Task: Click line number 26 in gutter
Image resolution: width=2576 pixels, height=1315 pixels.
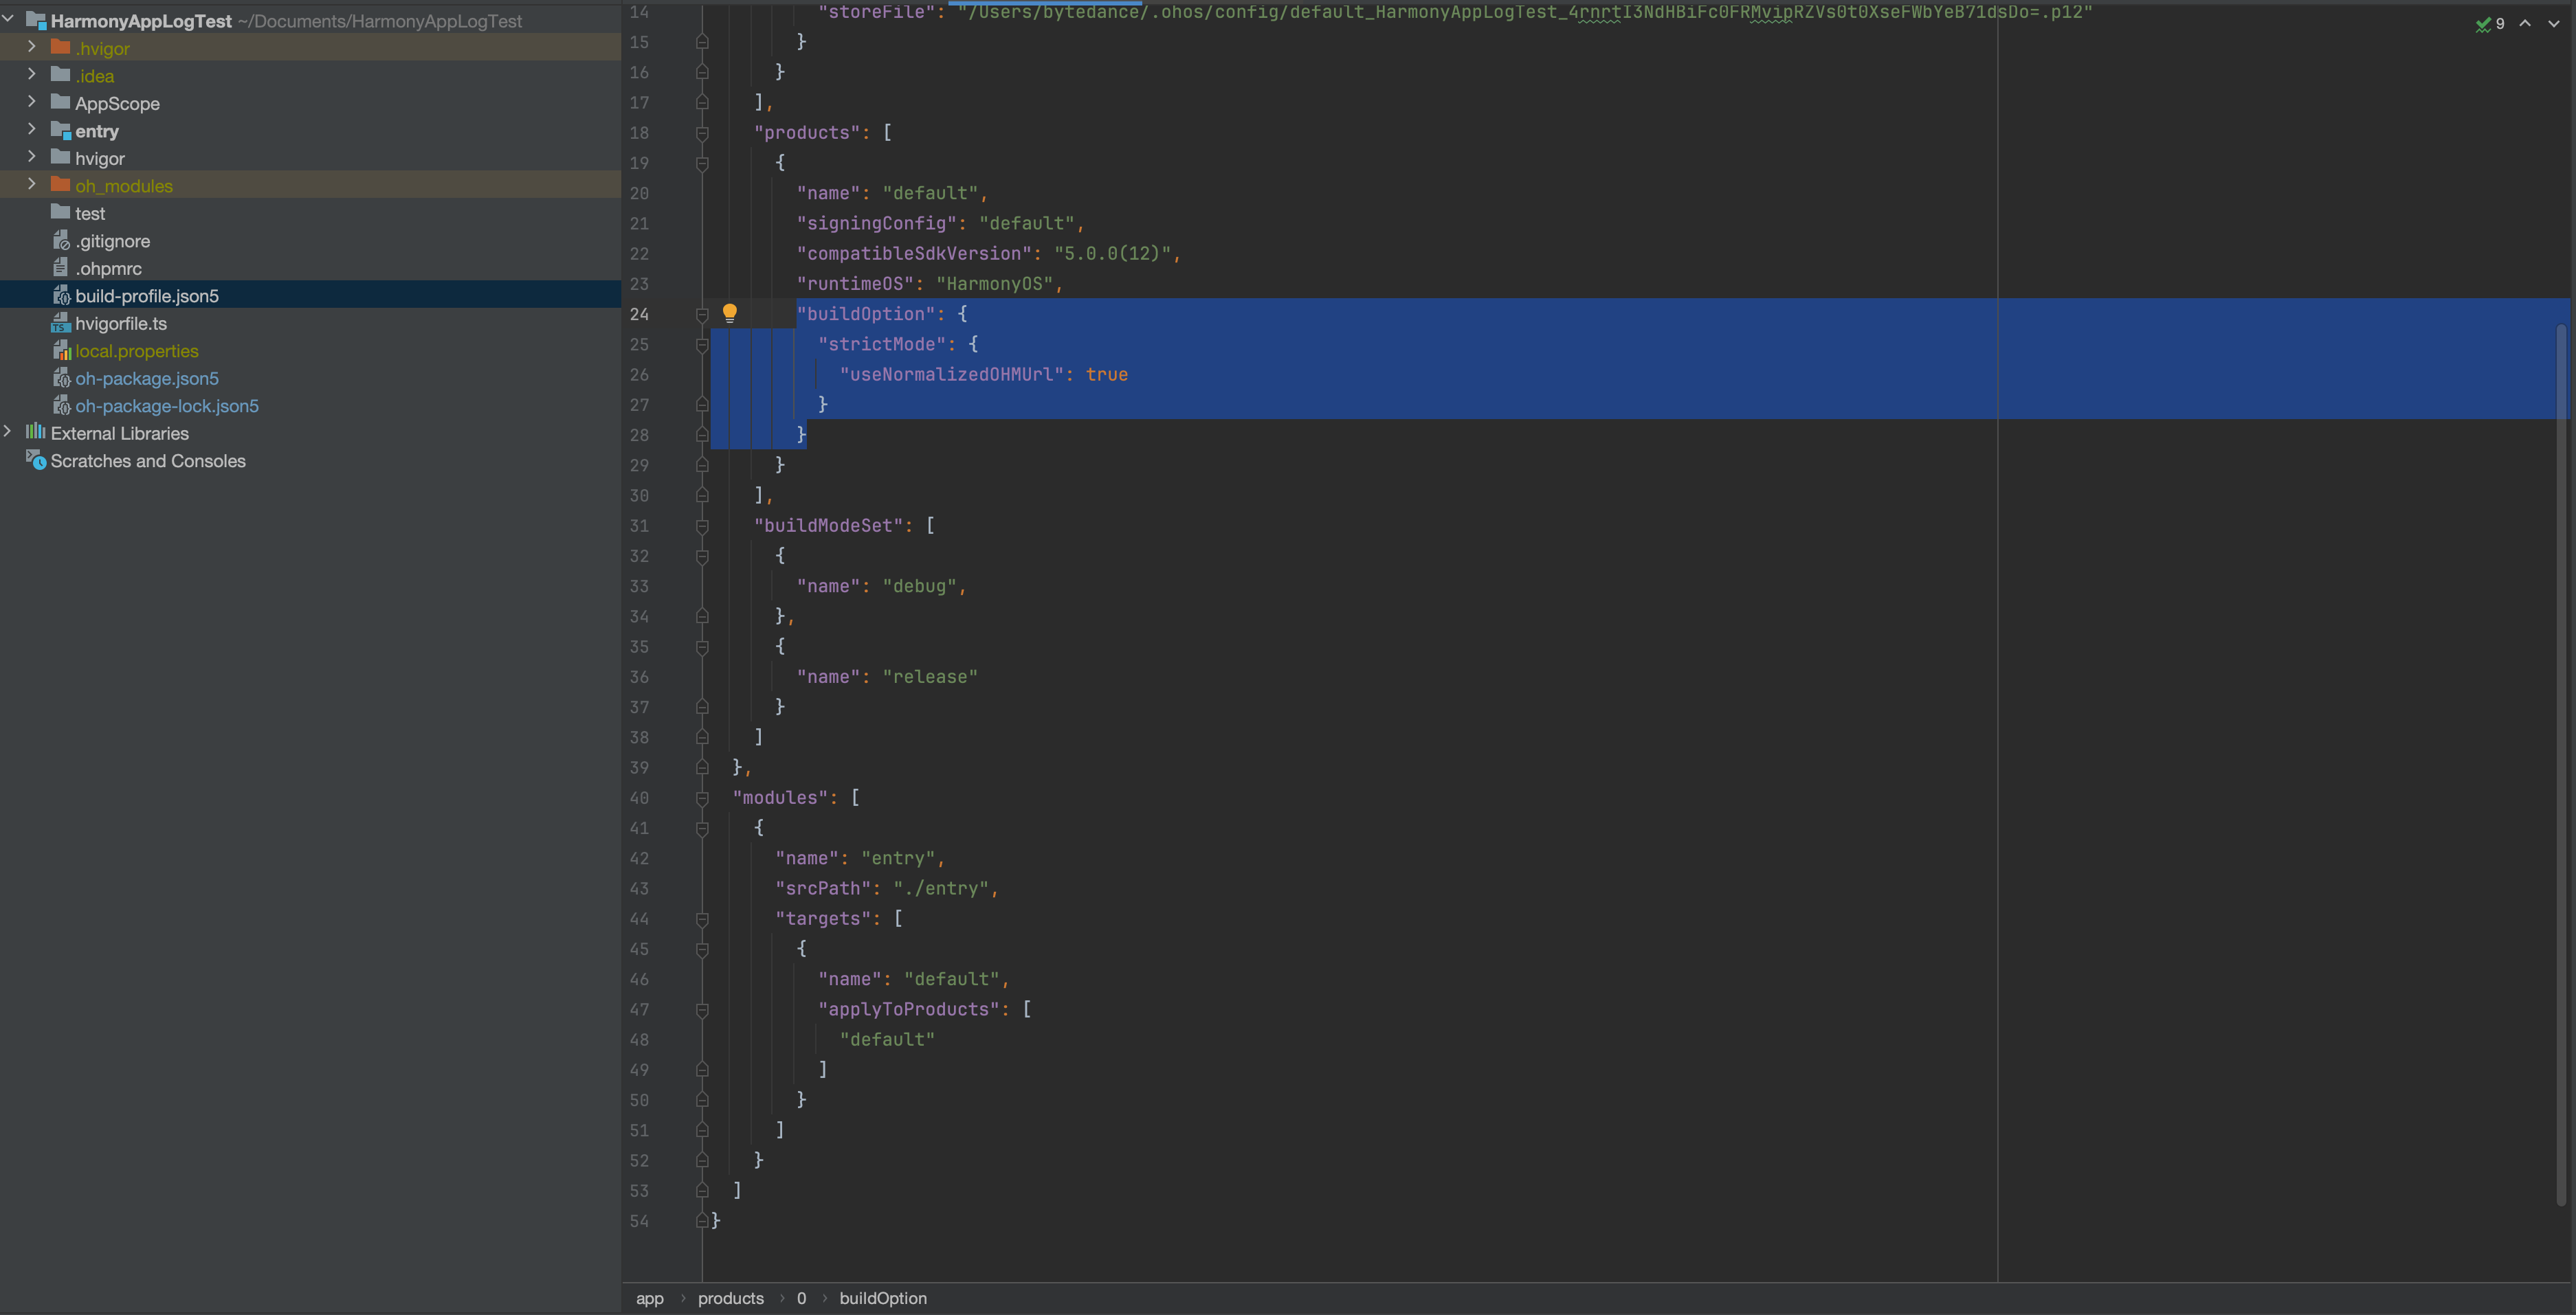Action: pyautogui.click(x=639, y=375)
